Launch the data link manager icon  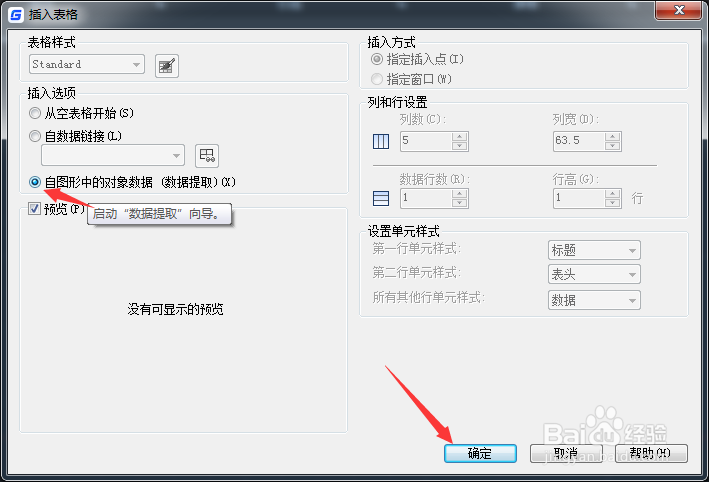click(207, 156)
